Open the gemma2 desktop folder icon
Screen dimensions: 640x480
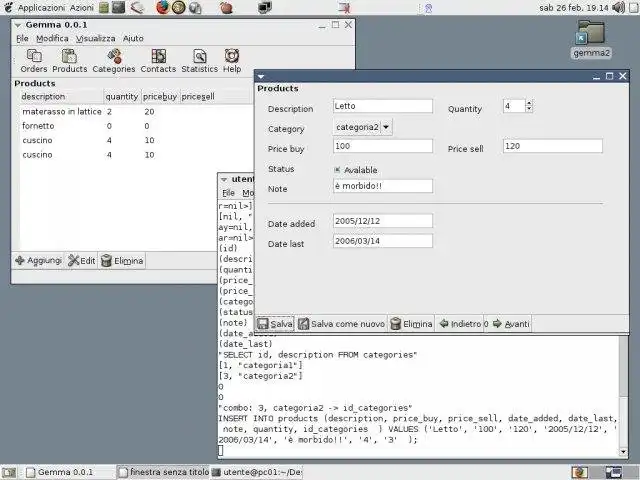point(591,40)
